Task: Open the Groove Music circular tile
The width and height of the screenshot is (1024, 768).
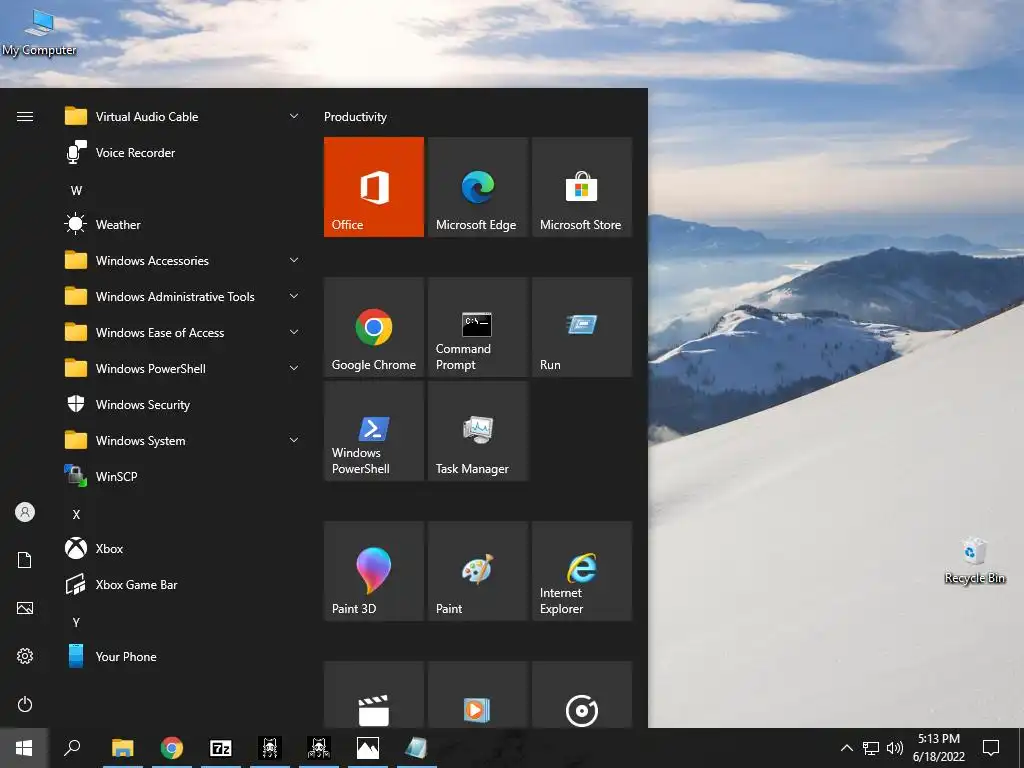Action: pyautogui.click(x=582, y=695)
